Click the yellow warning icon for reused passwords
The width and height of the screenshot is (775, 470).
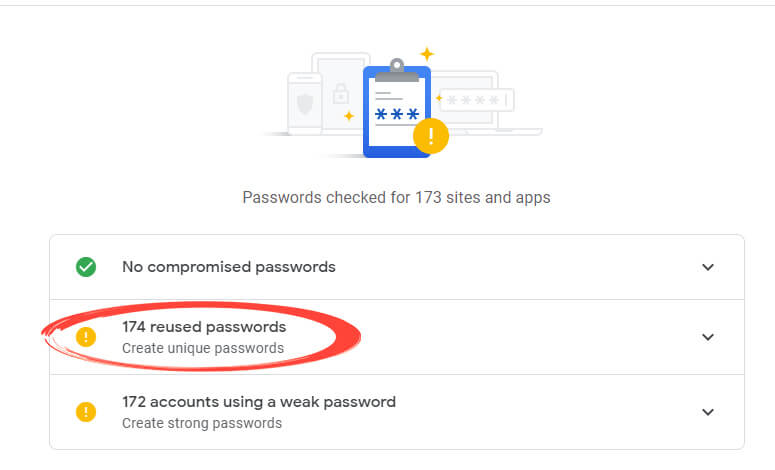pyautogui.click(x=86, y=337)
